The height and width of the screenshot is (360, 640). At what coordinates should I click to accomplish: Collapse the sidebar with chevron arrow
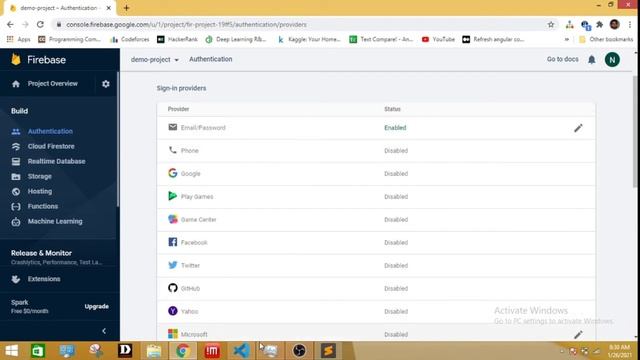104,331
